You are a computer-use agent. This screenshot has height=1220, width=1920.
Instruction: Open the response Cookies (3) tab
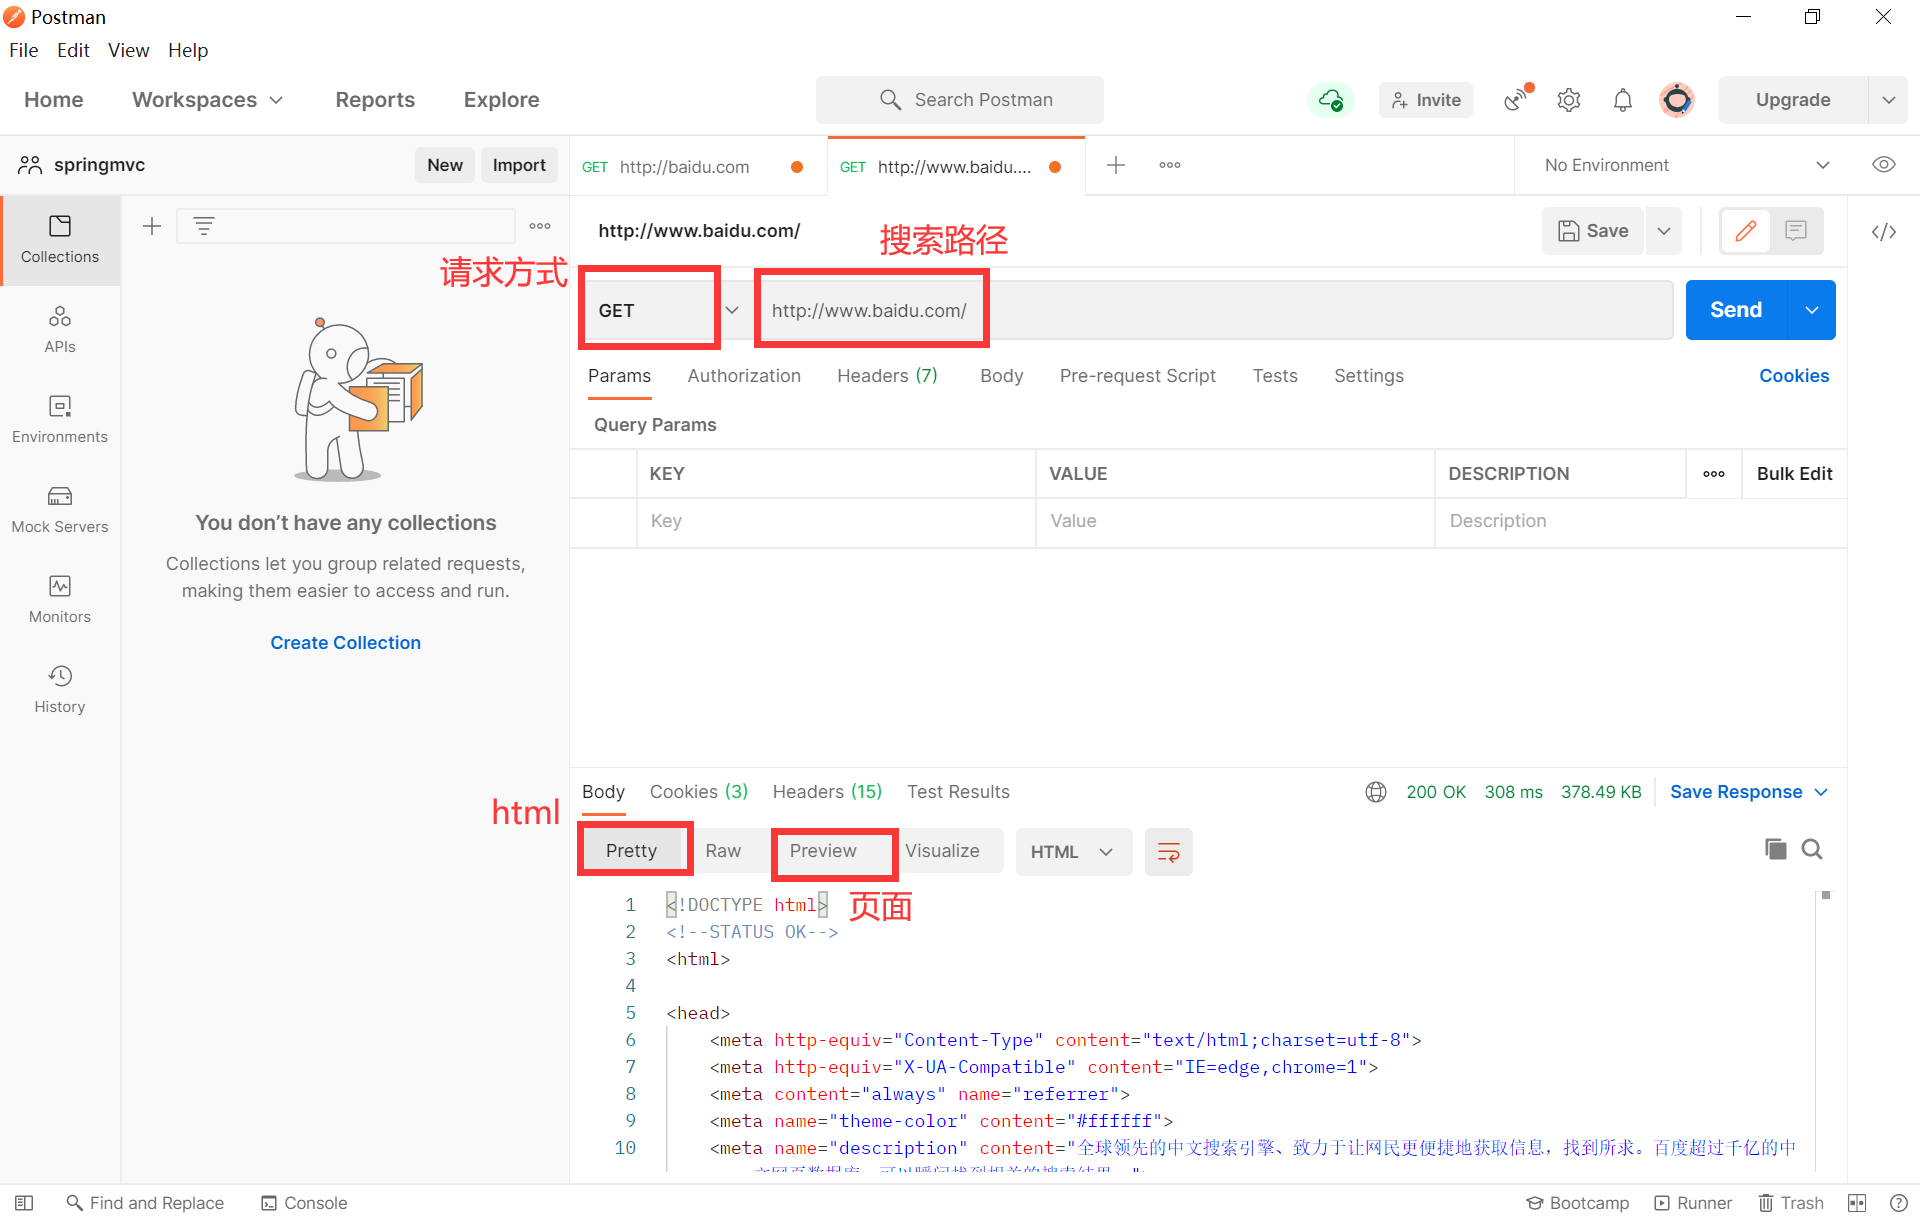(699, 792)
